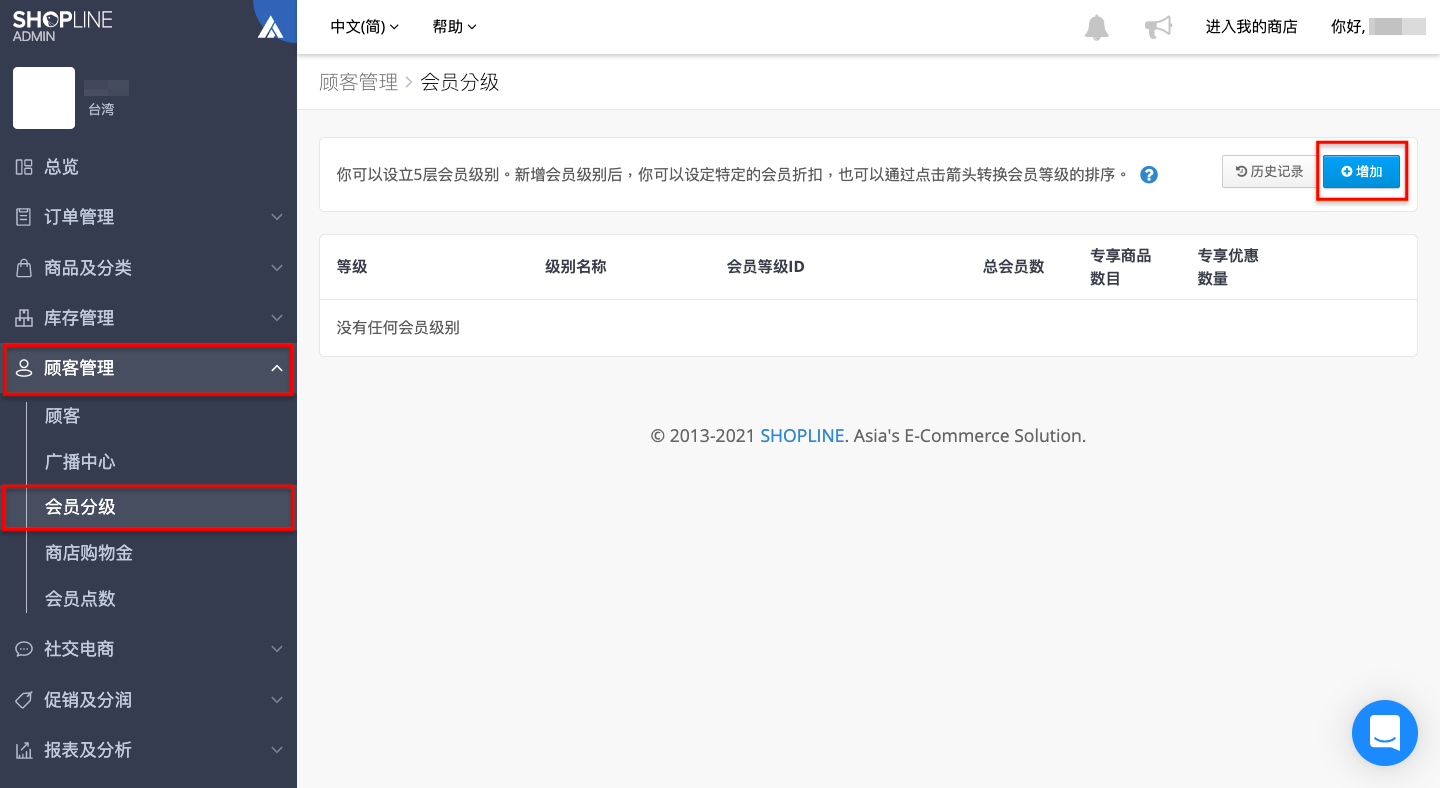Click the blue help question mark icon
The height and width of the screenshot is (788, 1440).
tap(1149, 175)
